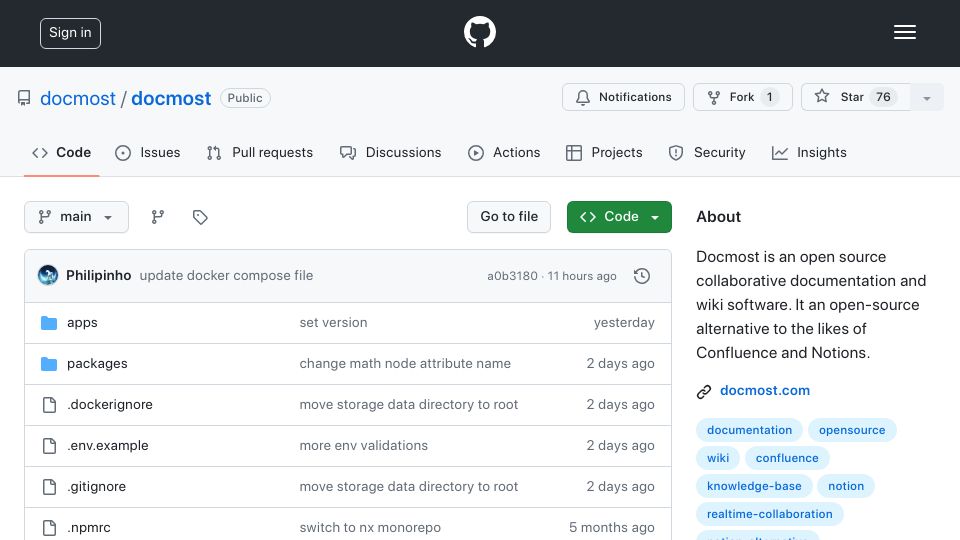Open the Actions tab

tap(504, 152)
